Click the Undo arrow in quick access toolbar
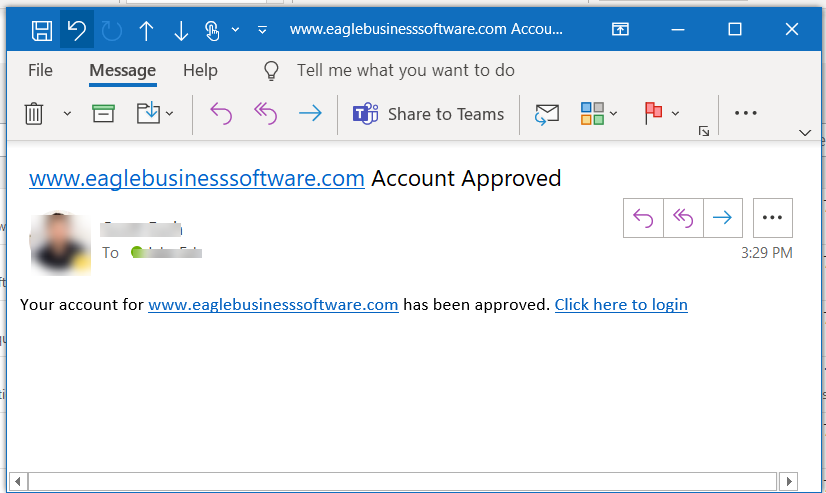Image resolution: width=826 pixels, height=493 pixels. tap(76, 30)
